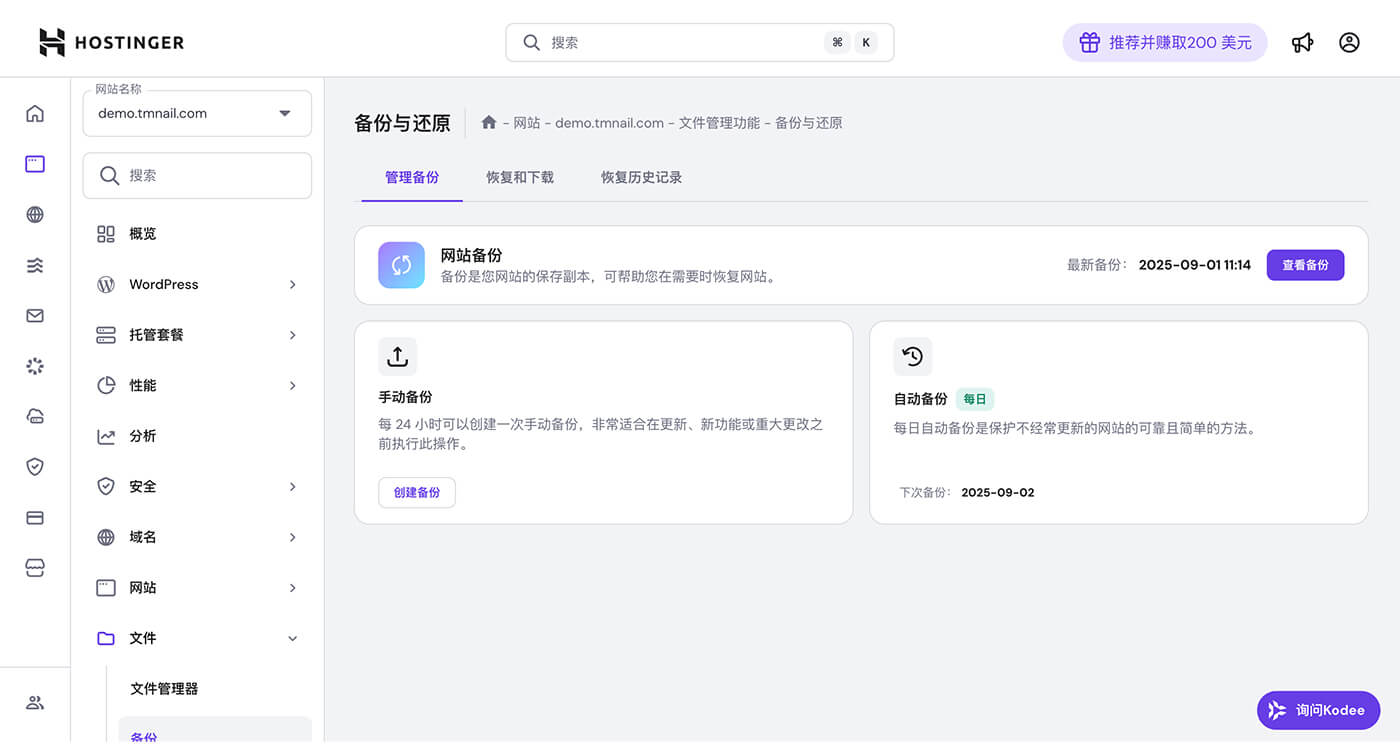This screenshot has width=1400, height=750.
Task: Expand the 性能 menu
Action: coord(292,385)
